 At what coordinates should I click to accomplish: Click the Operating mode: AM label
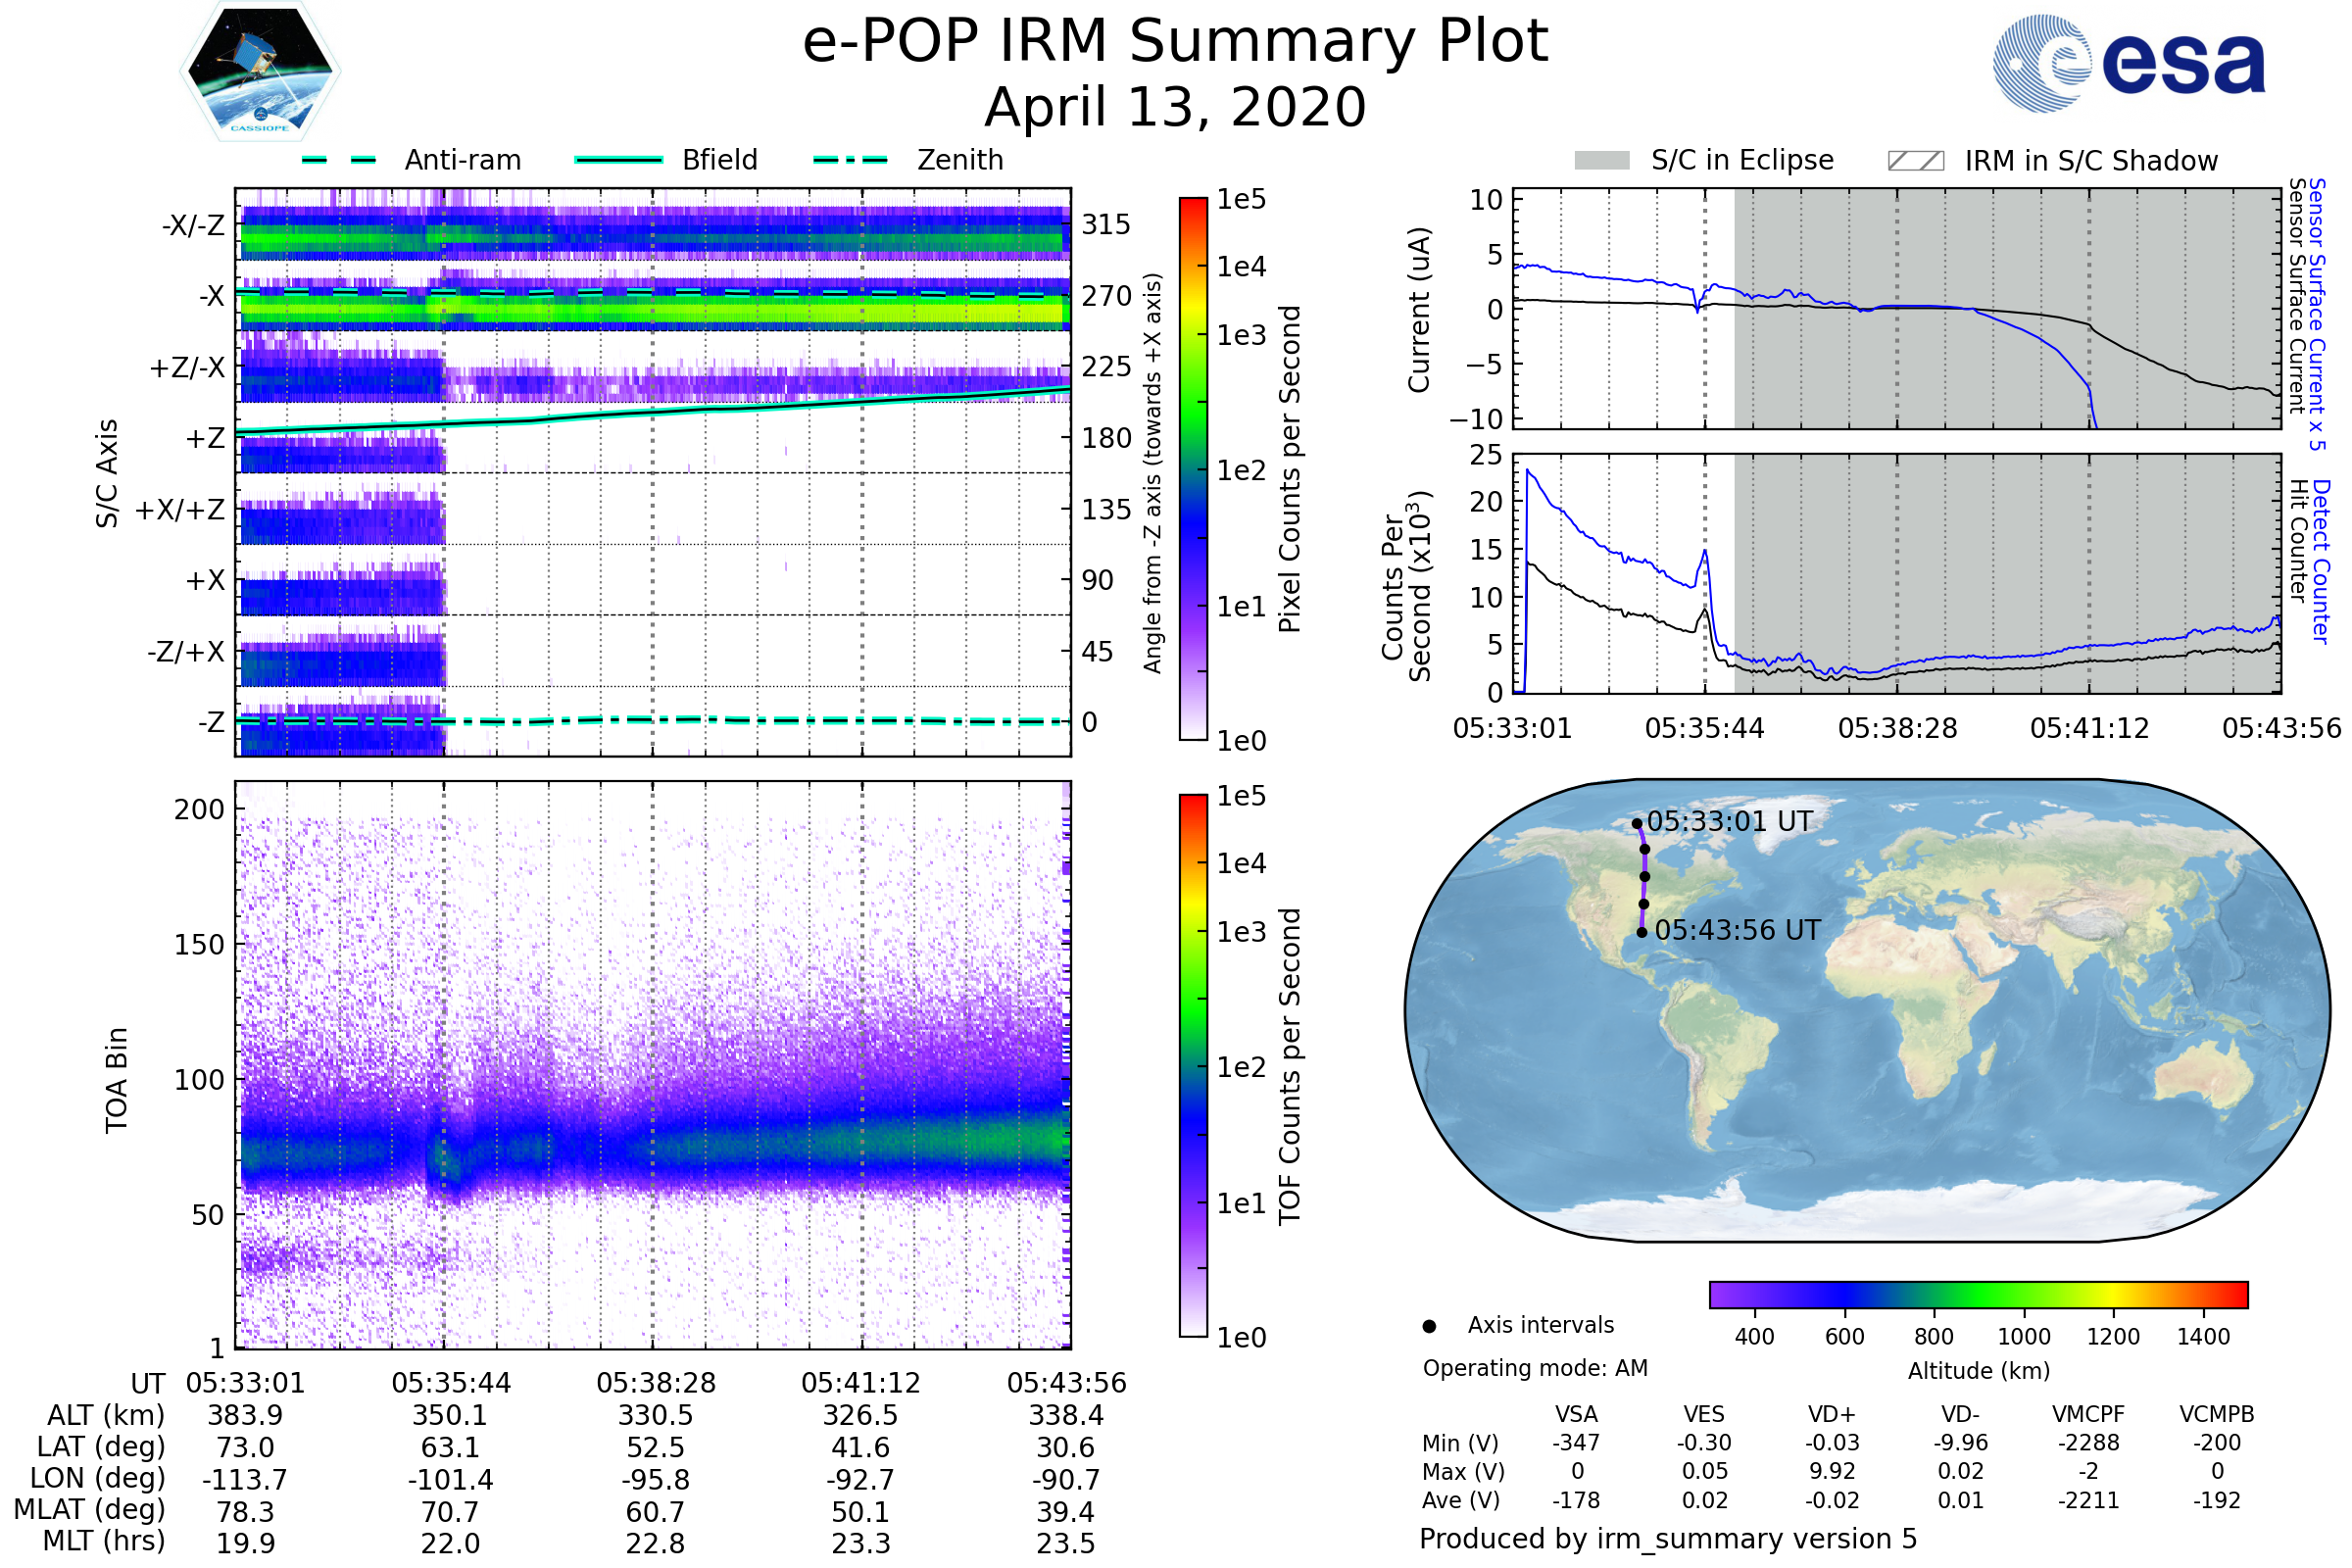point(1535,1368)
